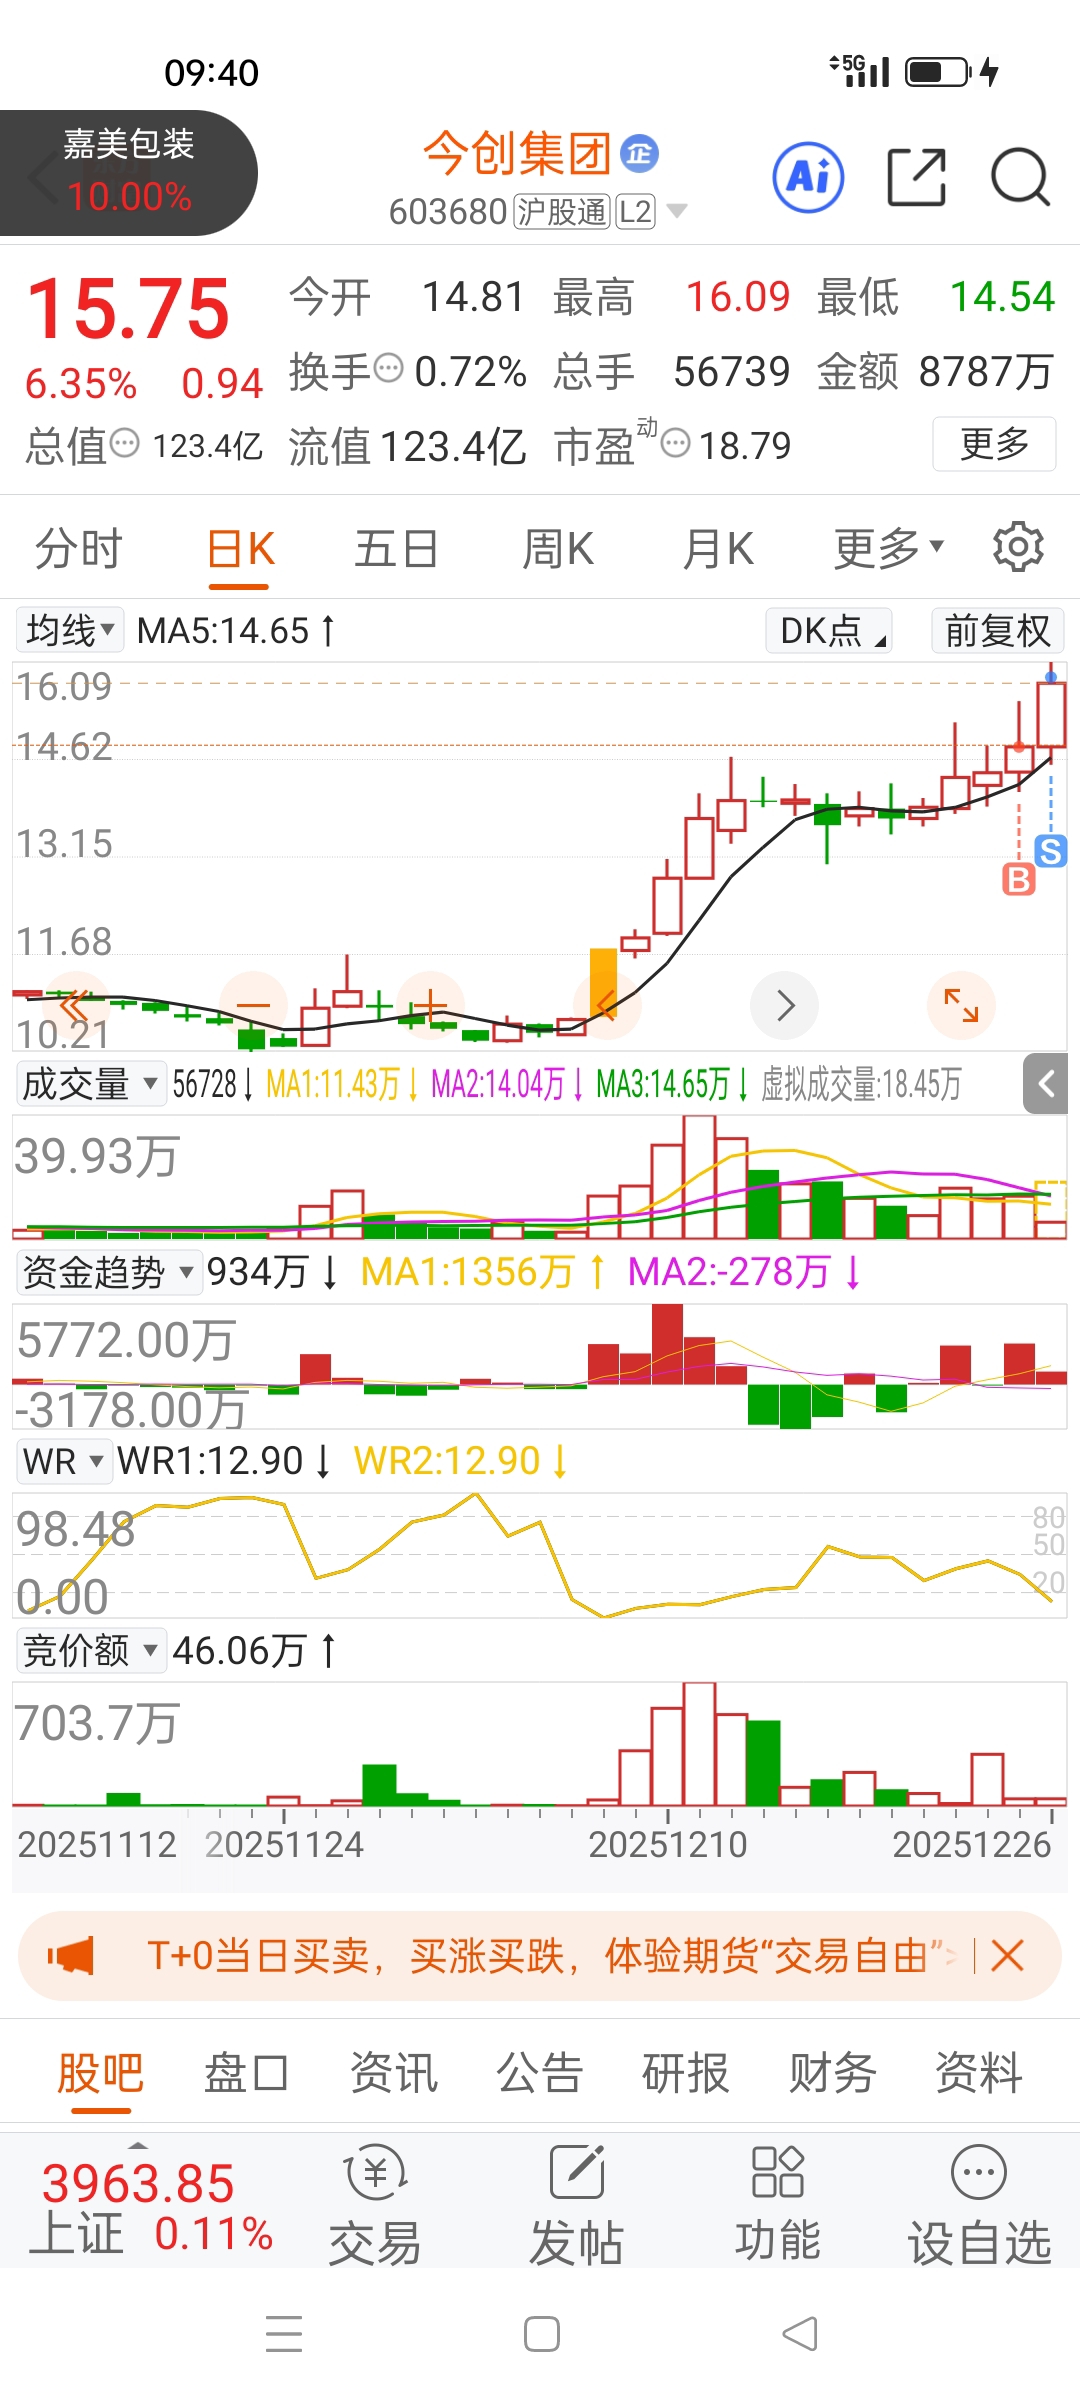Switch to 分时 chart tab
The height and width of the screenshot is (2400, 1080).
(x=78, y=548)
